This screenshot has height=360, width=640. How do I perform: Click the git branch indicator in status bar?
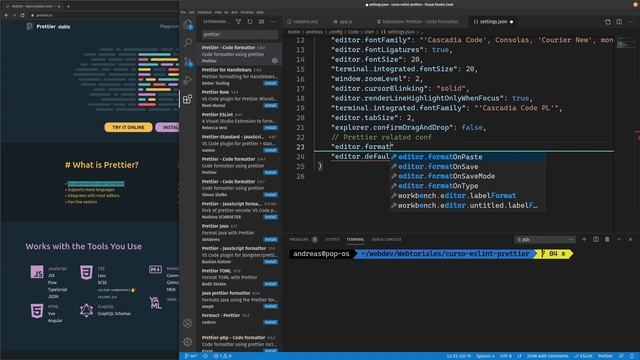[191, 356]
